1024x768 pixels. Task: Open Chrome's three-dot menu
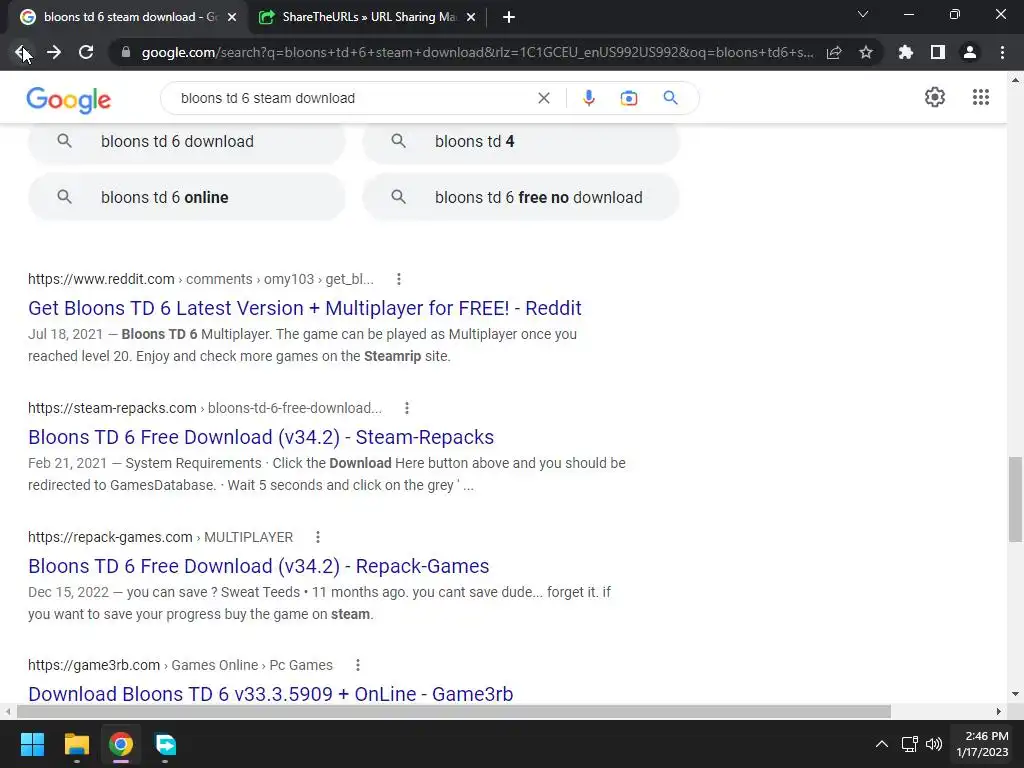pos(1002,52)
